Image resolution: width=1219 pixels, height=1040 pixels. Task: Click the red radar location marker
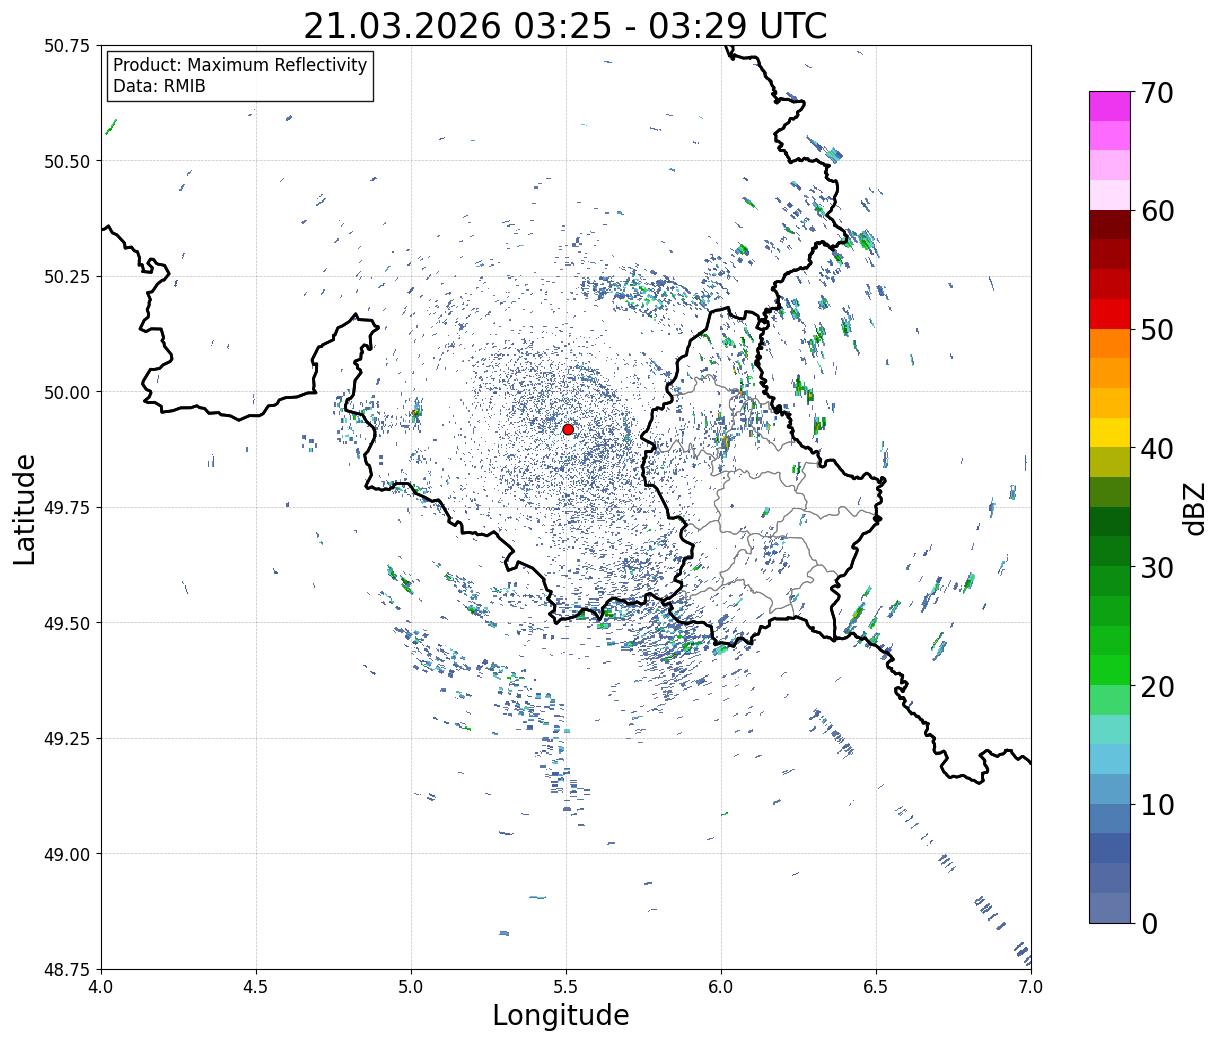568,429
